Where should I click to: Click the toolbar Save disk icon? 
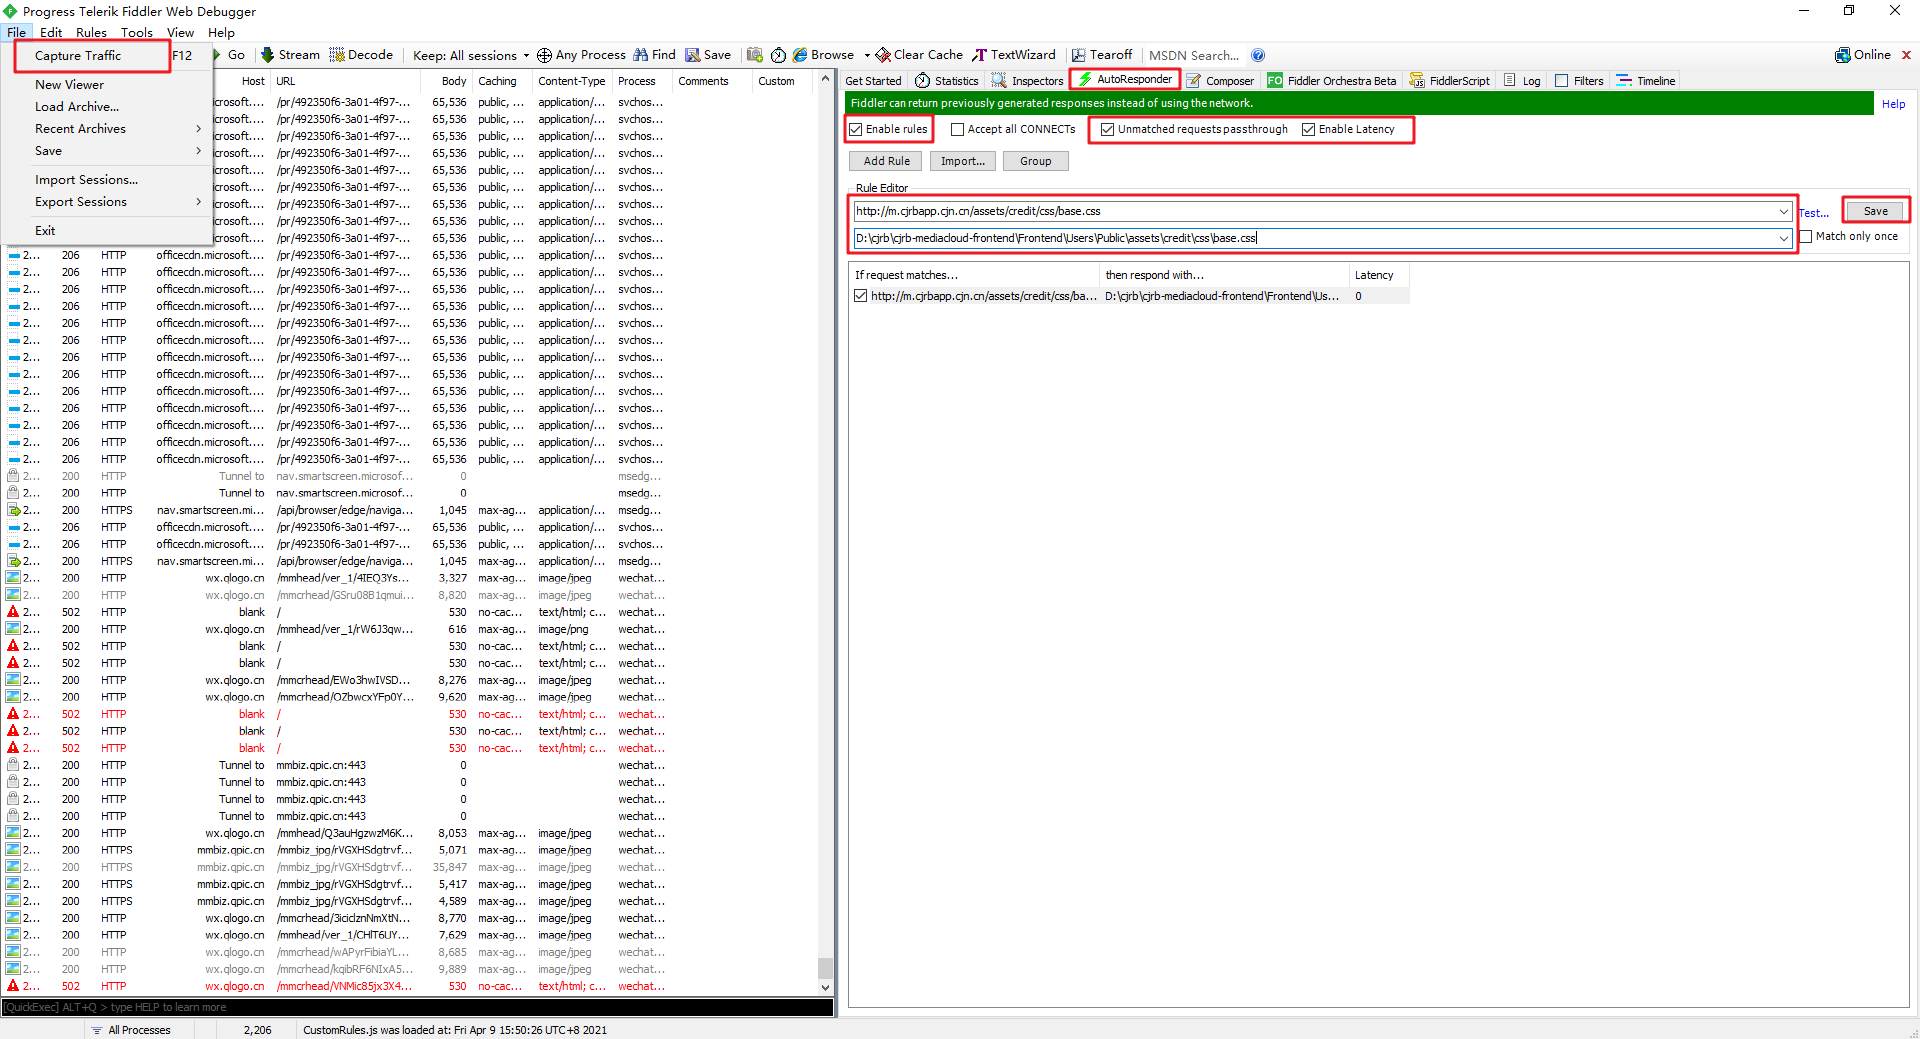692,55
